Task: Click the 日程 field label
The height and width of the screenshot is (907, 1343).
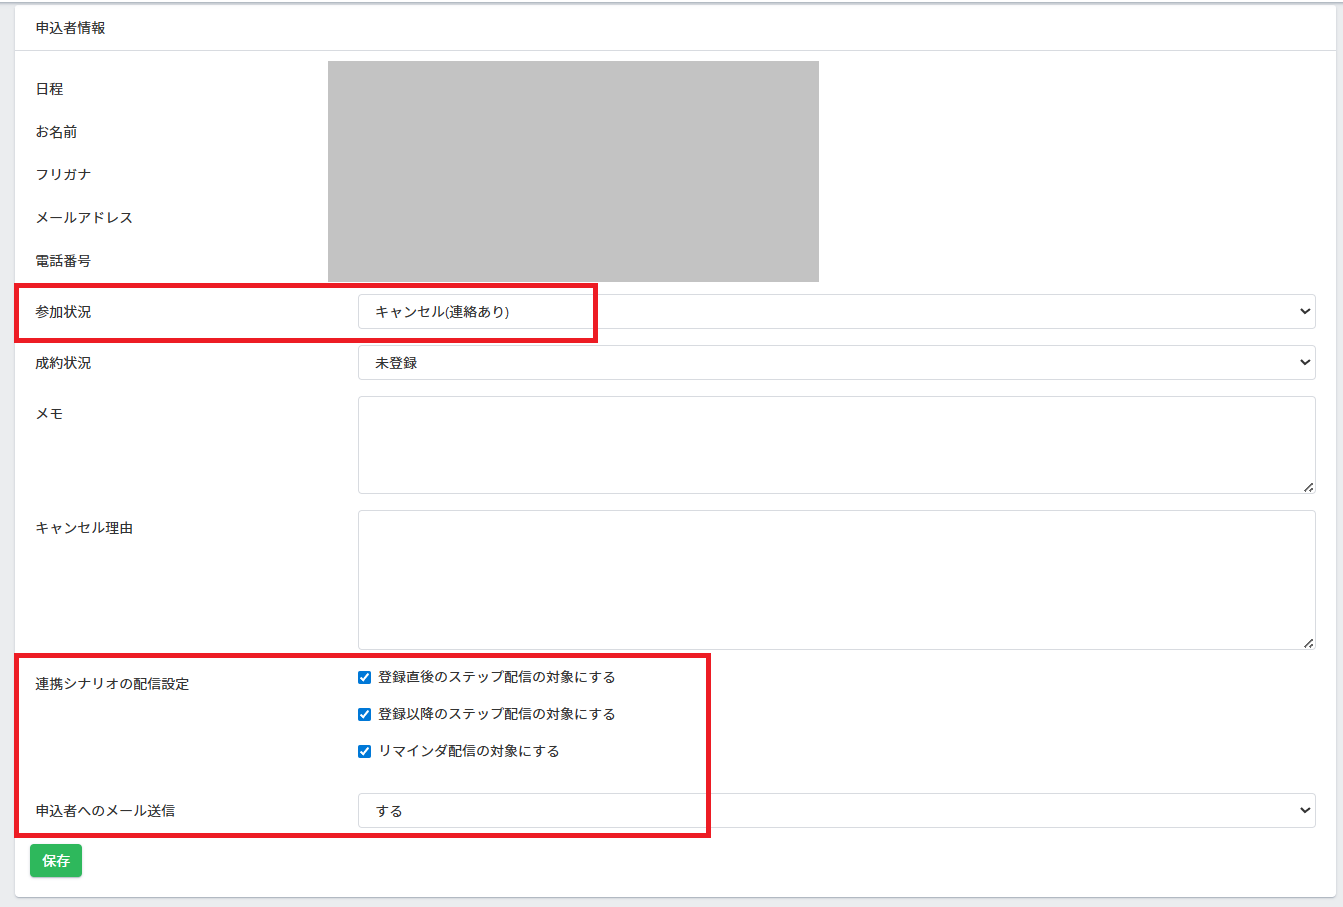Action: pyautogui.click(x=49, y=89)
